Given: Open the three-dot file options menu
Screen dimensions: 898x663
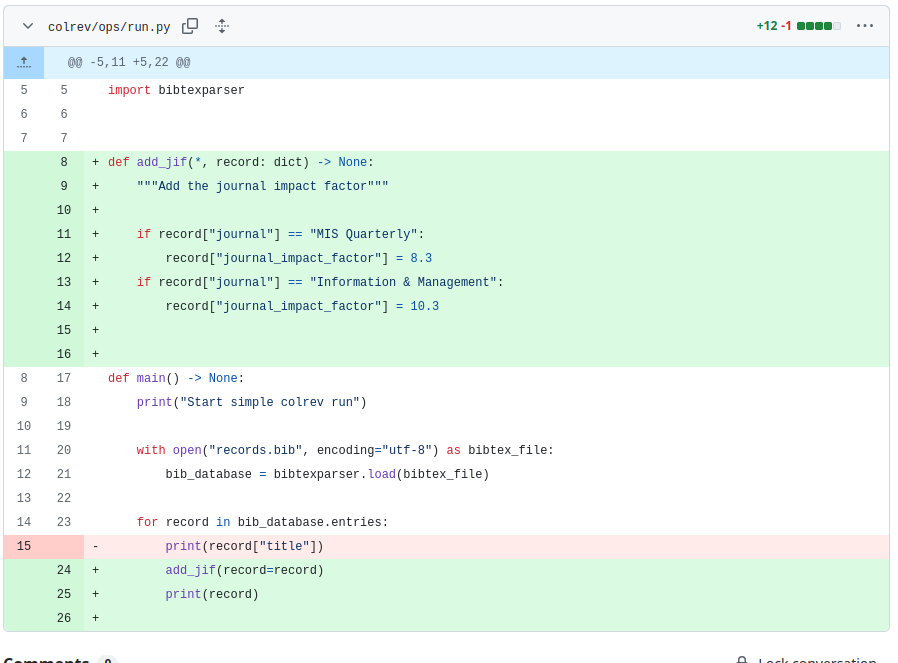Looking at the screenshot, I should click(x=865, y=26).
